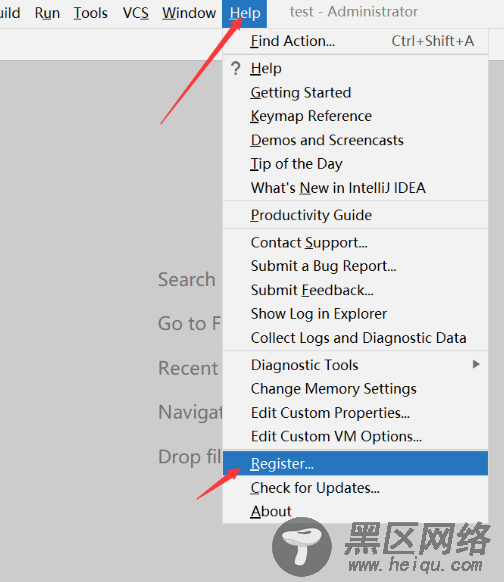Click the question mark Help icon
The width and height of the screenshot is (504, 582).
pos(236,69)
